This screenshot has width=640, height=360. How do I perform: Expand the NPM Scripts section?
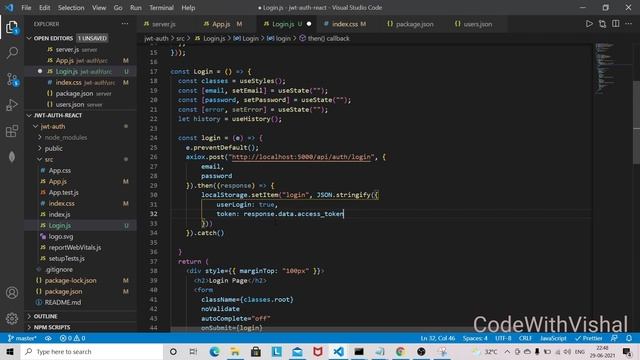(52, 327)
